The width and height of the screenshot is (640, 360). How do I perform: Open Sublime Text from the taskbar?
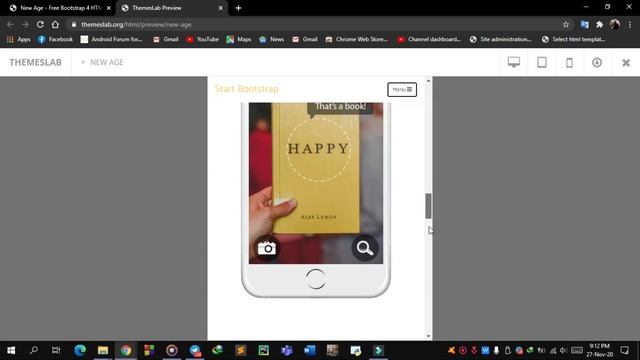coord(240,350)
